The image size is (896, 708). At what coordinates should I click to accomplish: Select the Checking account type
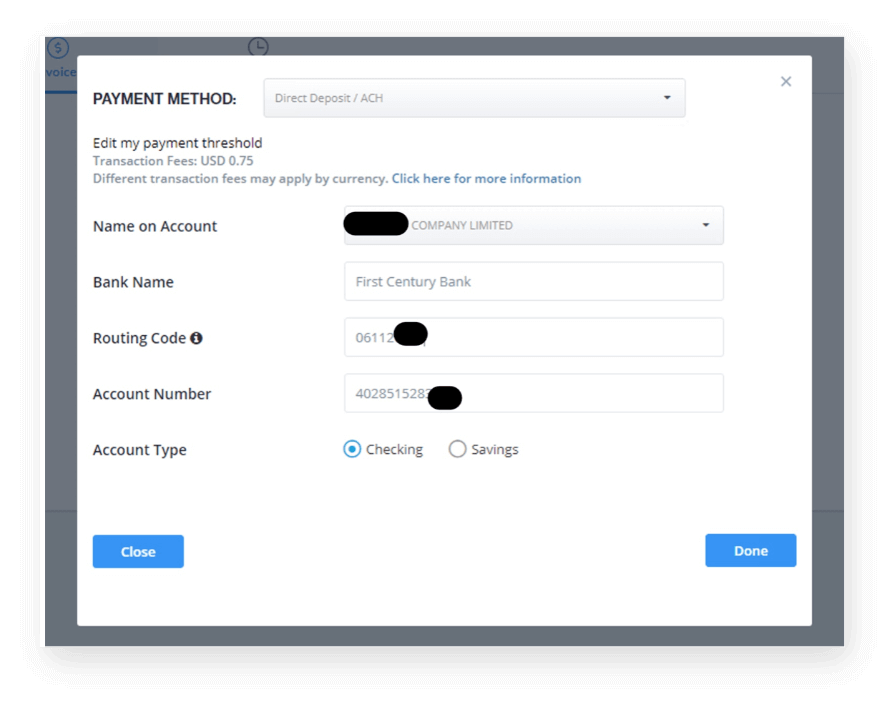(352, 450)
